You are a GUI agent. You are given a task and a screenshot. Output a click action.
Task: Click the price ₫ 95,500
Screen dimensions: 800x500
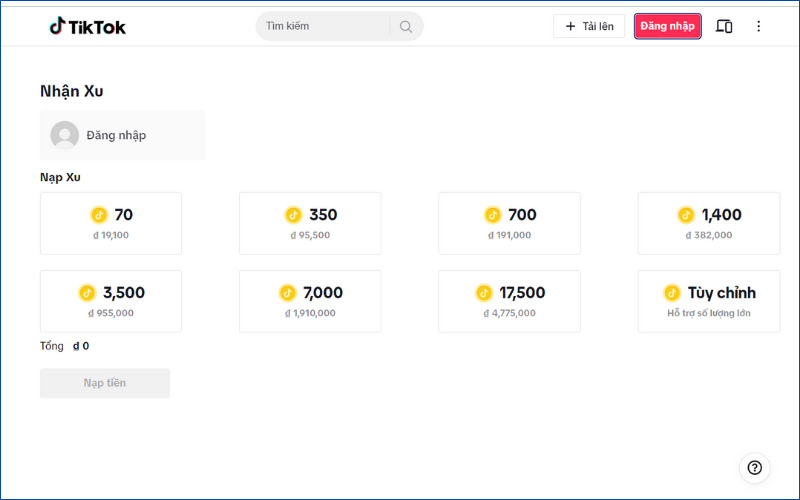tap(310, 235)
